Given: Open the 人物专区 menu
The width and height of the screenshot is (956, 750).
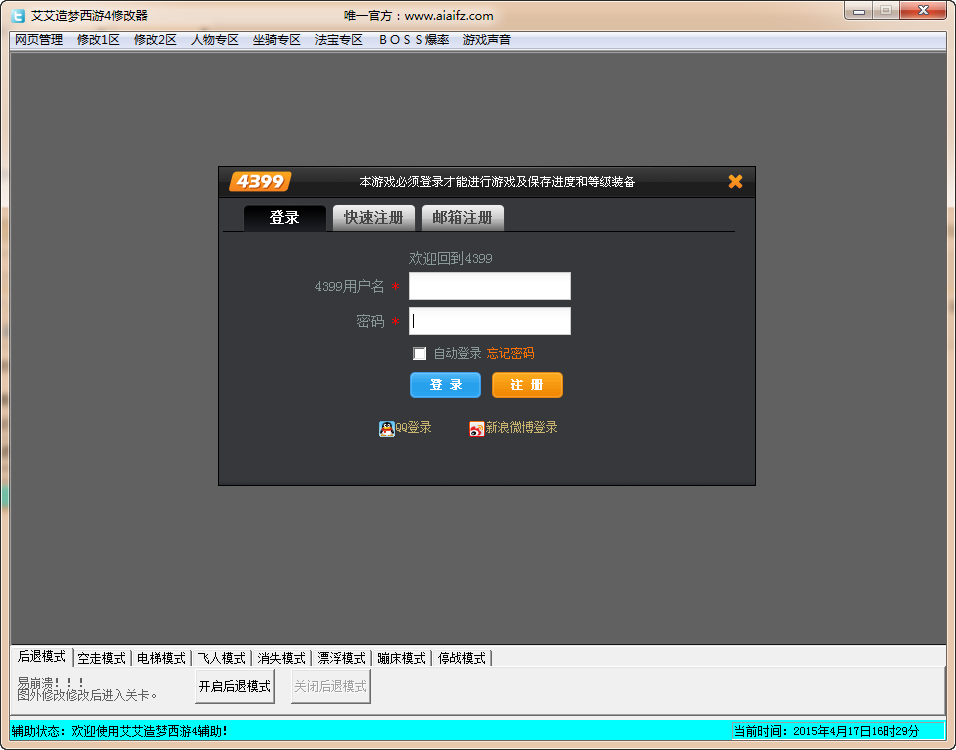Looking at the screenshot, I should pyautogui.click(x=213, y=40).
